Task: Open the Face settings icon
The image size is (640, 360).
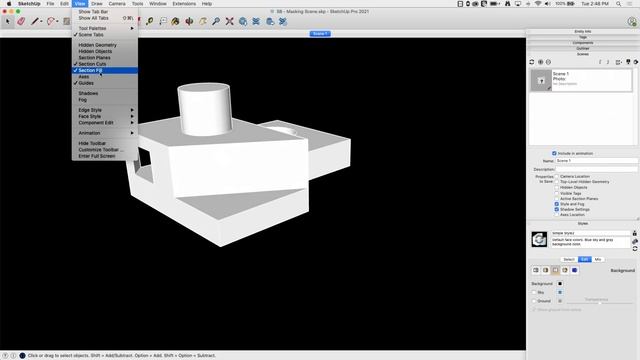Action: click(x=545, y=270)
